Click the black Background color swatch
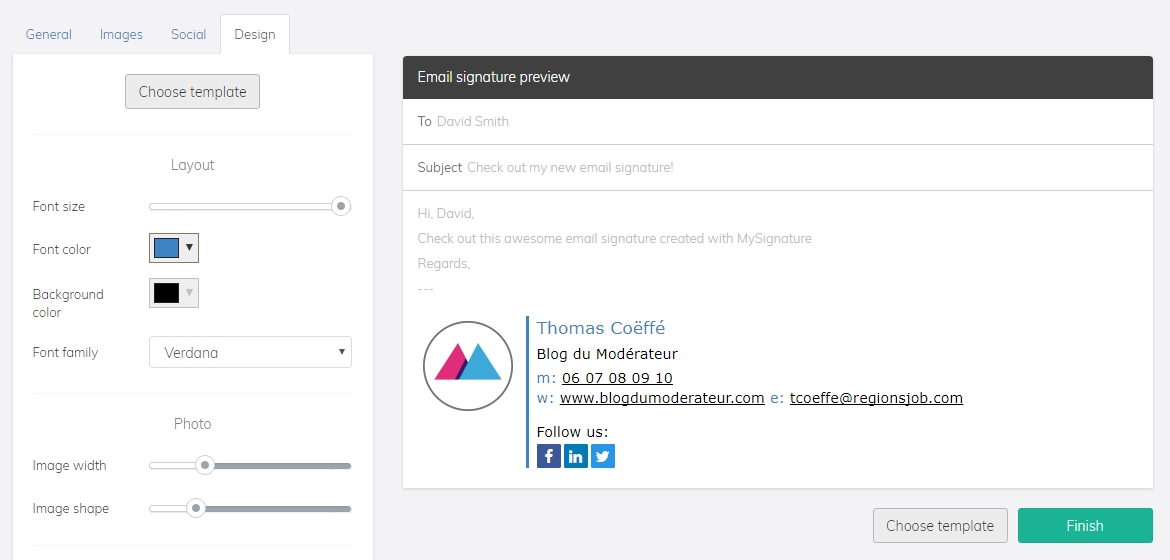 166,293
